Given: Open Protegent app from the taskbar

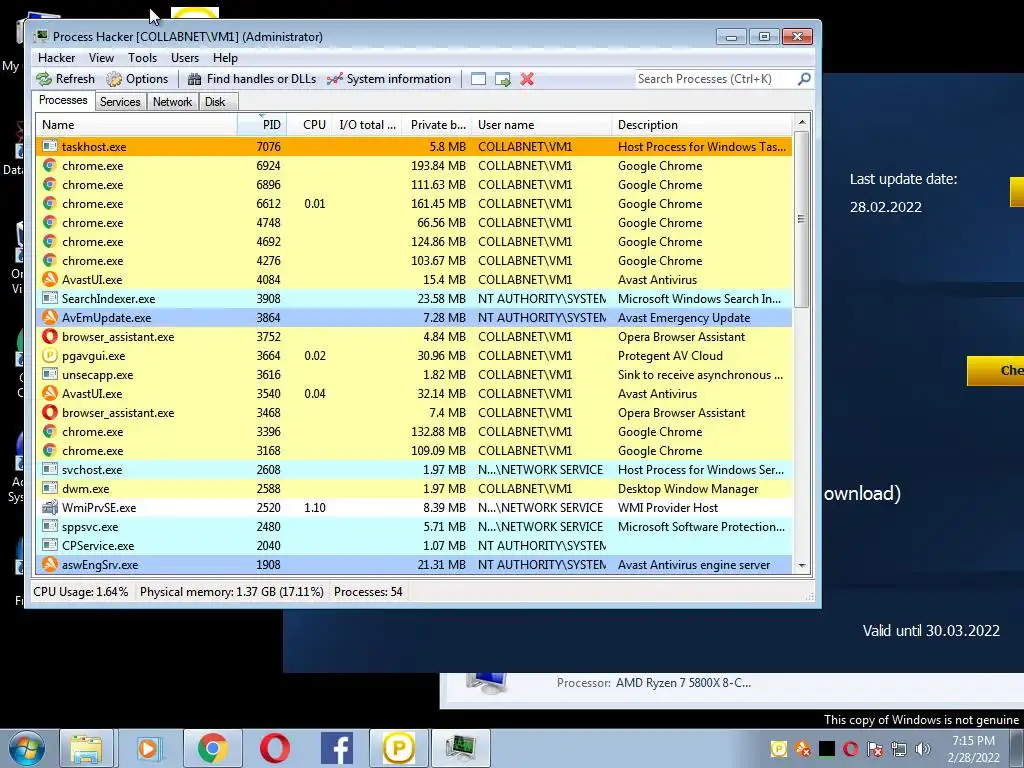Looking at the screenshot, I should click(399, 748).
